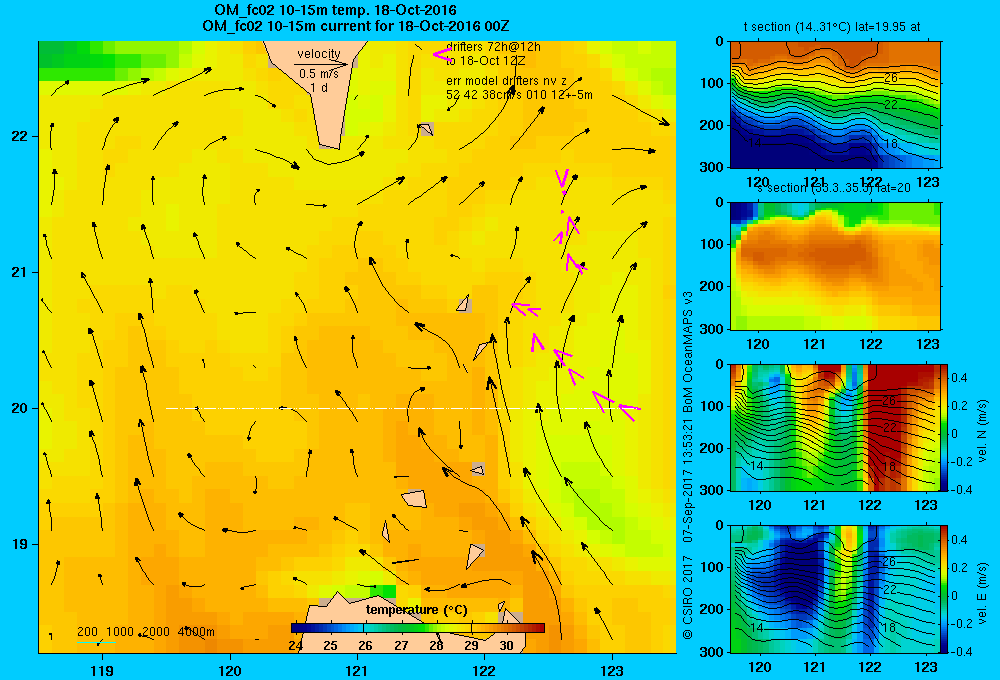The width and height of the screenshot is (1000, 680).
Task: Click latitude label 22 on main map axis
Action: (x=19, y=137)
